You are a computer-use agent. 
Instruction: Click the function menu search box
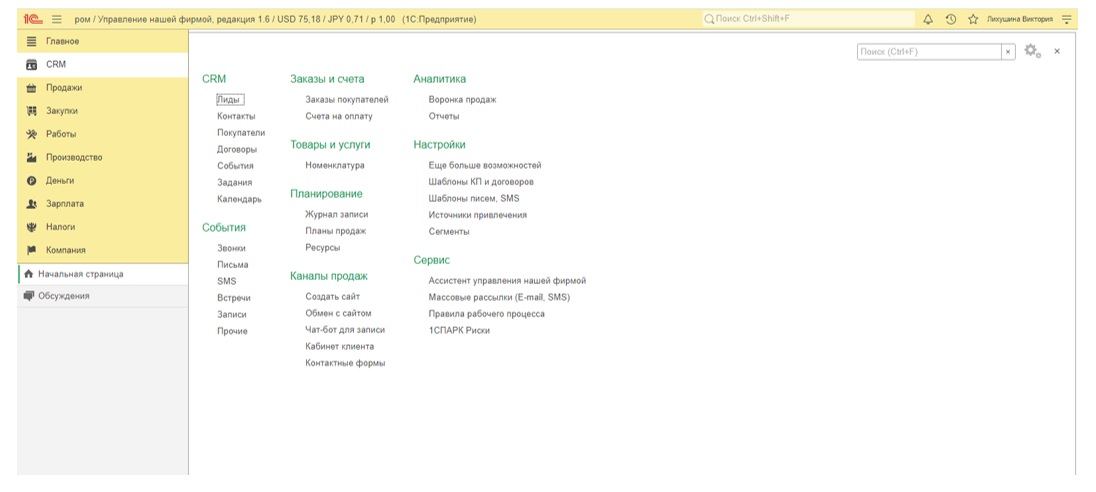click(x=929, y=52)
